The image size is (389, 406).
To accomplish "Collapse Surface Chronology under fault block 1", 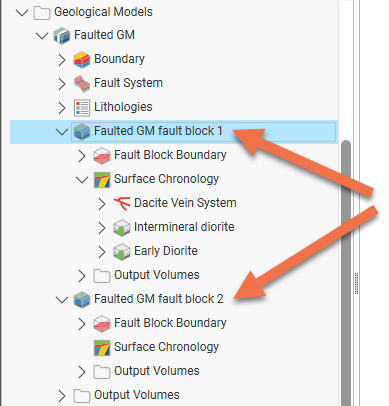I will pos(82,180).
